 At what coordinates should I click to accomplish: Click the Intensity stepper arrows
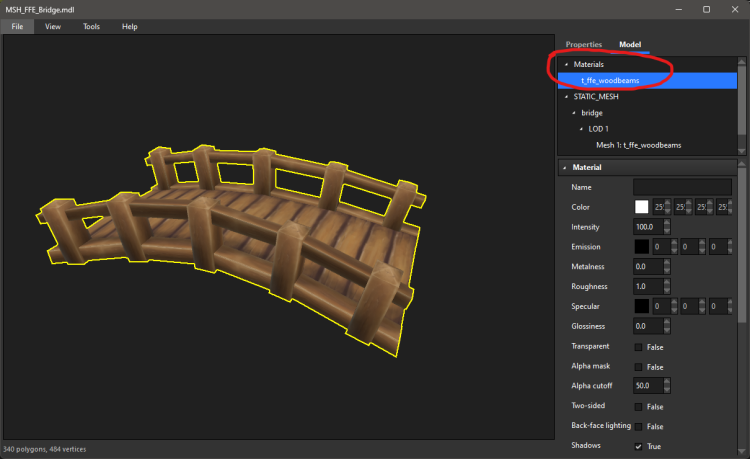[x=664, y=227]
